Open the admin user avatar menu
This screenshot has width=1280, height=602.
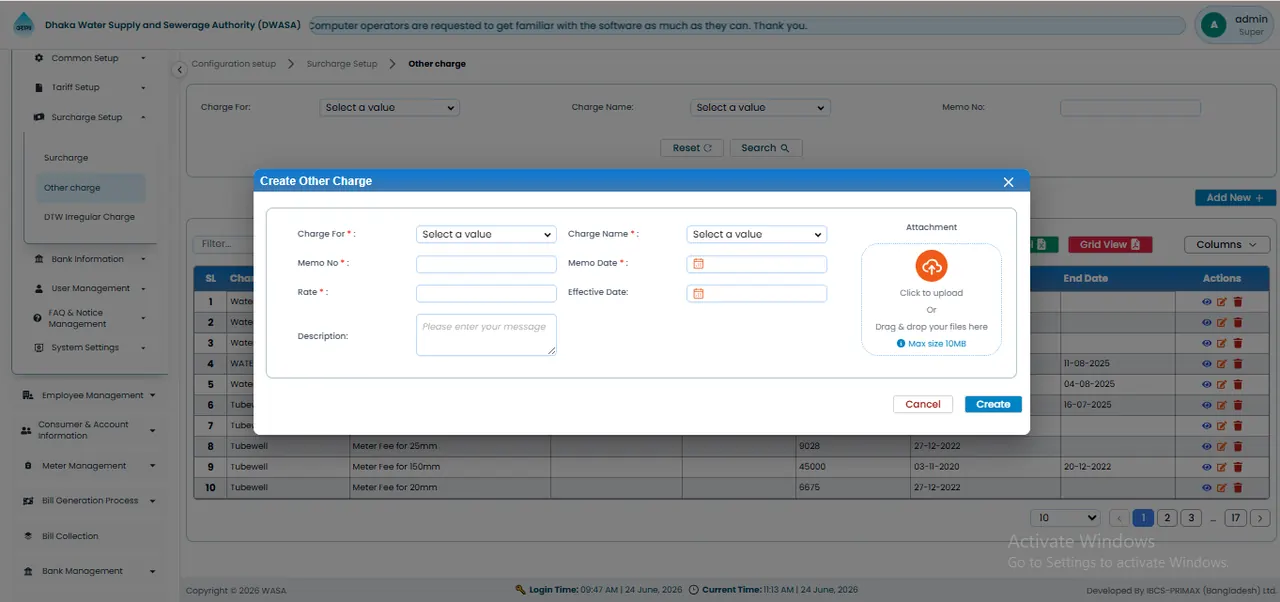click(x=1214, y=25)
